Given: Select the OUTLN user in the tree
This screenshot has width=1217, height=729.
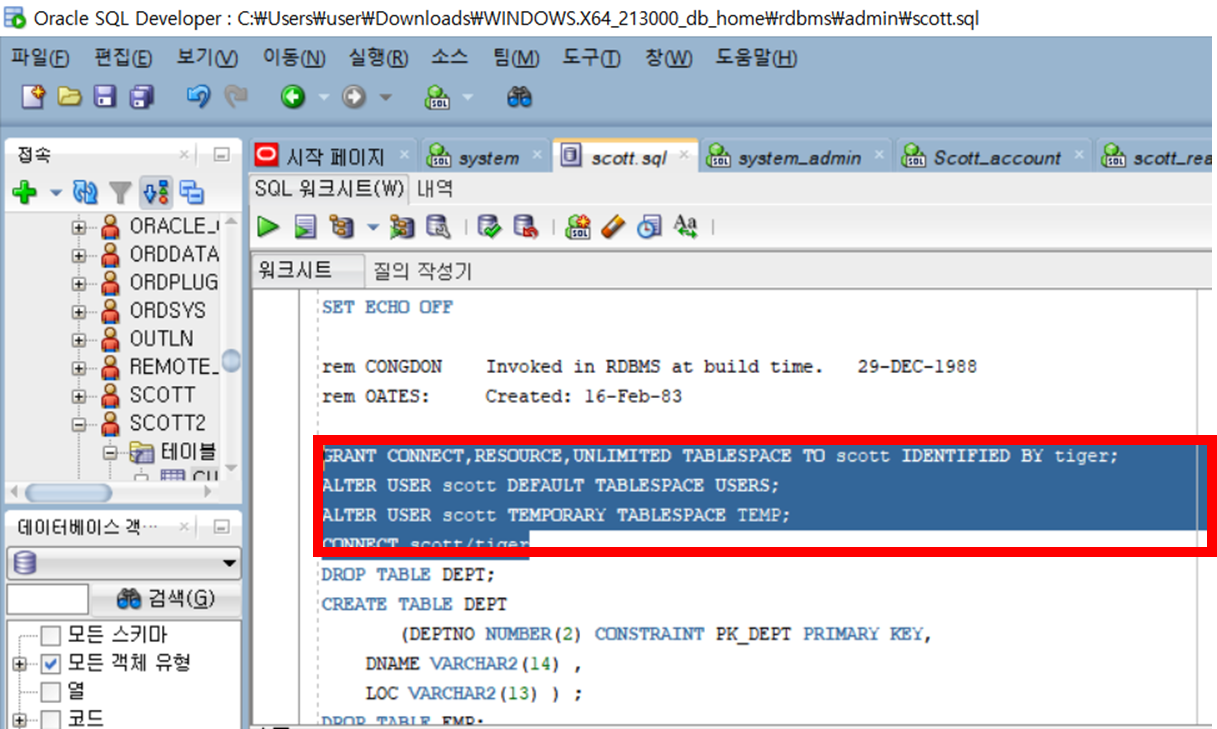Looking at the screenshot, I should [x=161, y=339].
